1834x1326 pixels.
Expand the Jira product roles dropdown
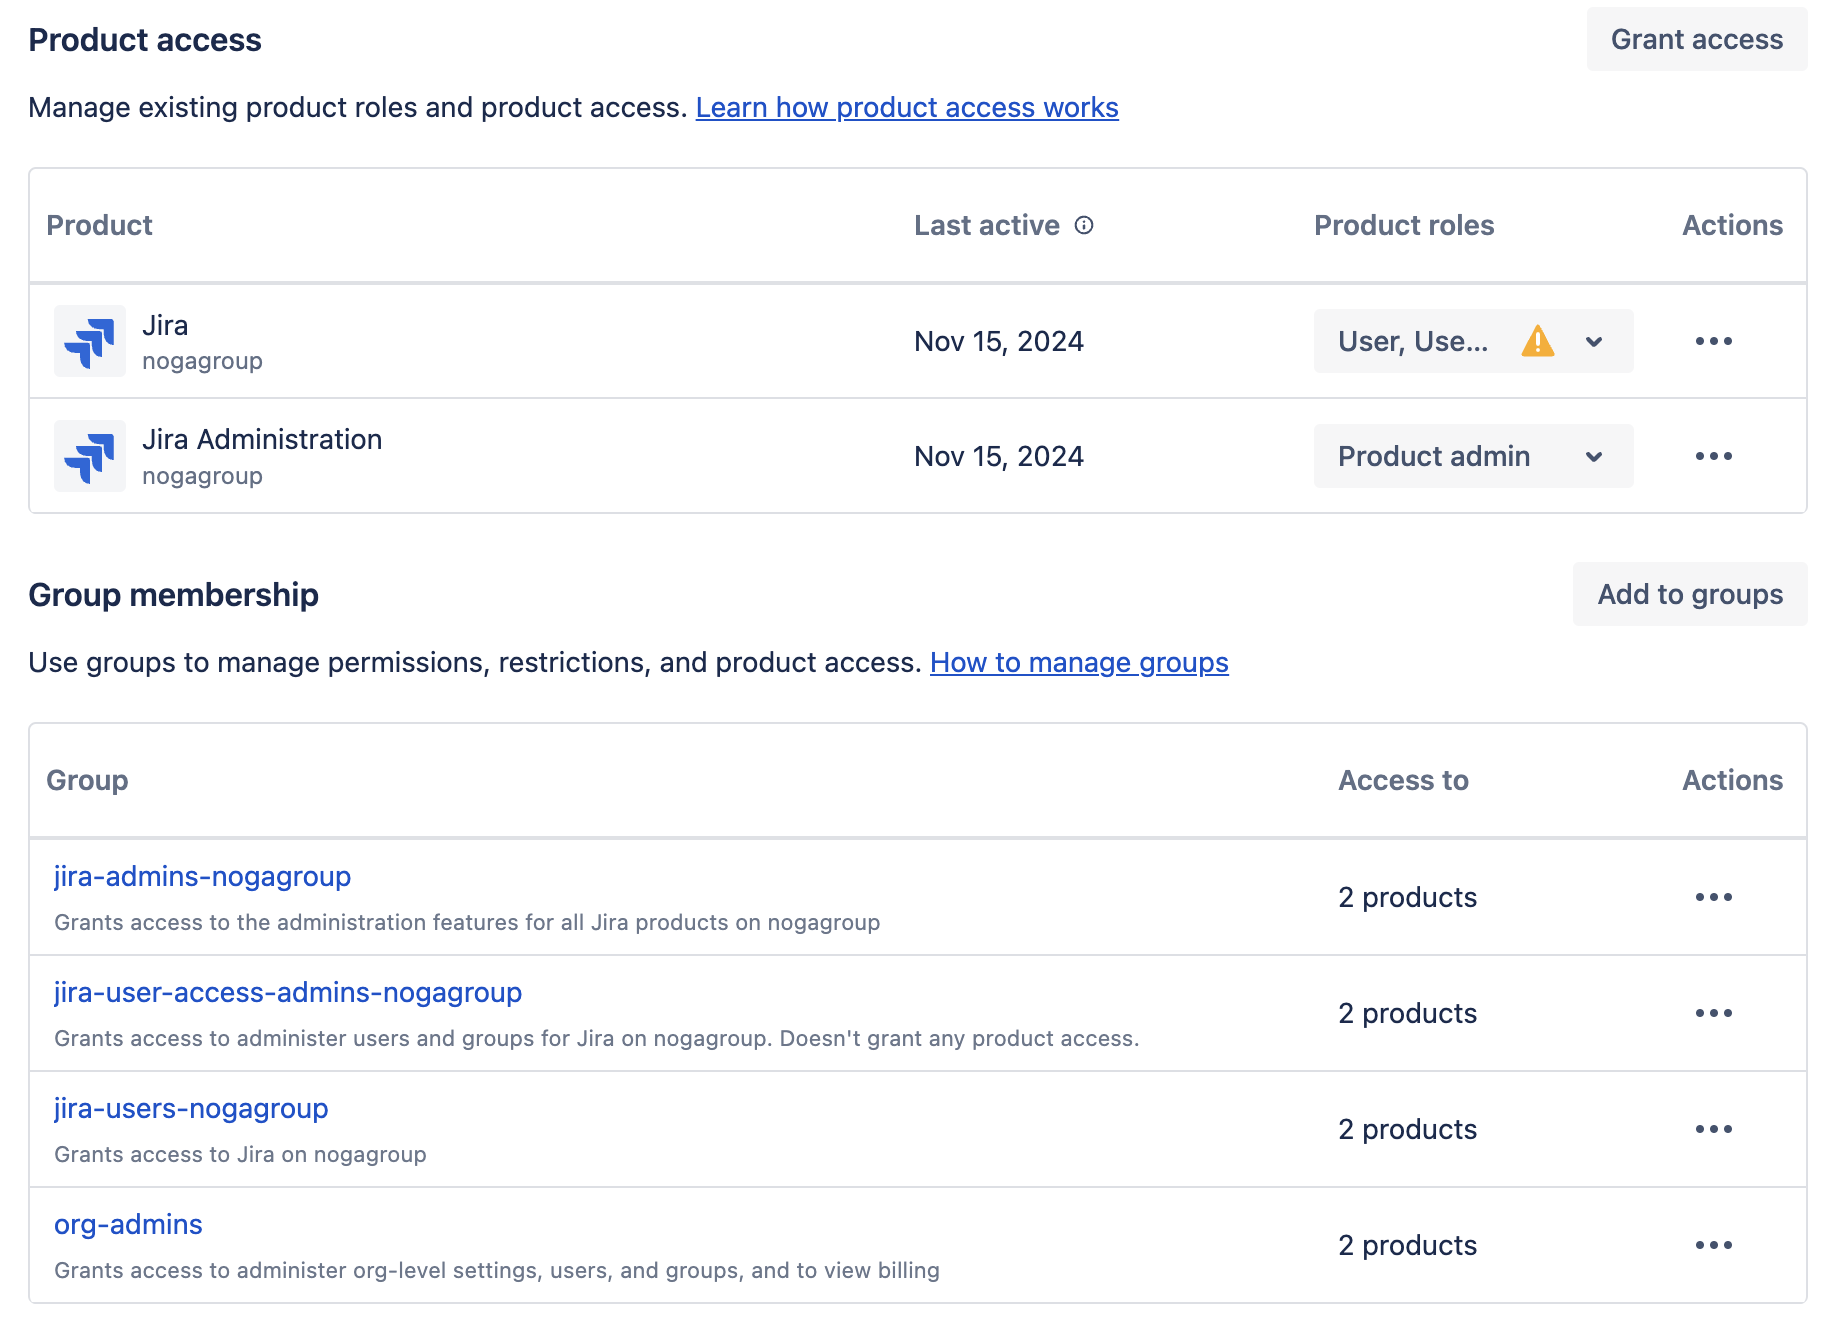1473,341
